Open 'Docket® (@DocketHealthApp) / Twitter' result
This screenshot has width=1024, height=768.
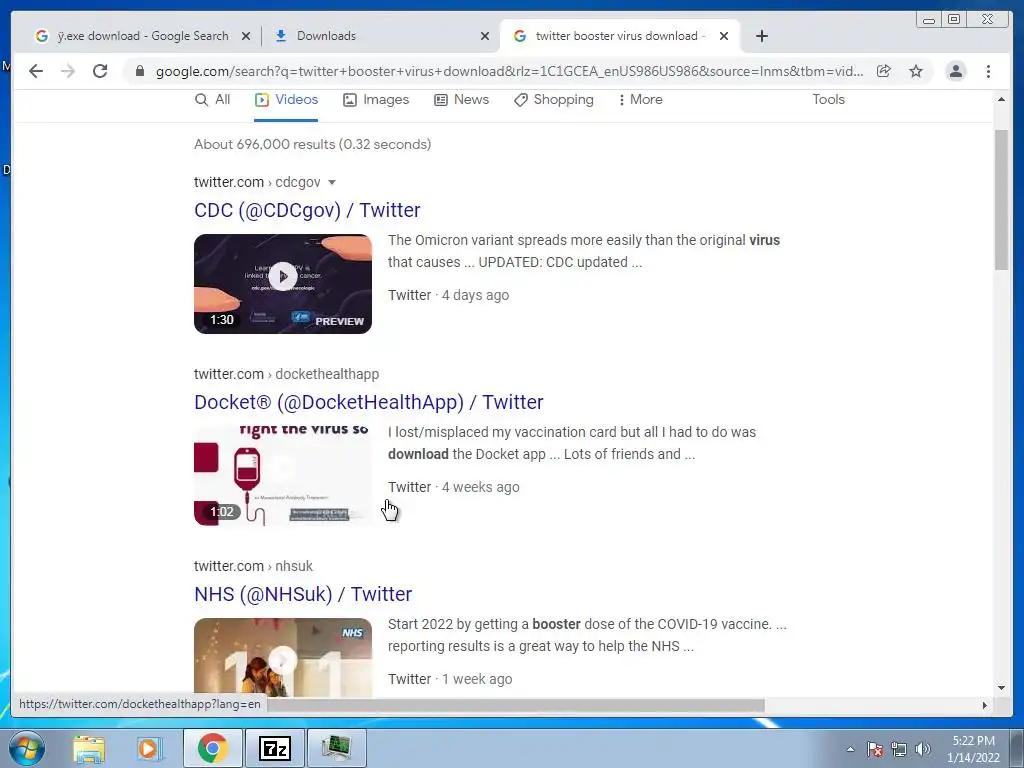[x=368, y=402]
